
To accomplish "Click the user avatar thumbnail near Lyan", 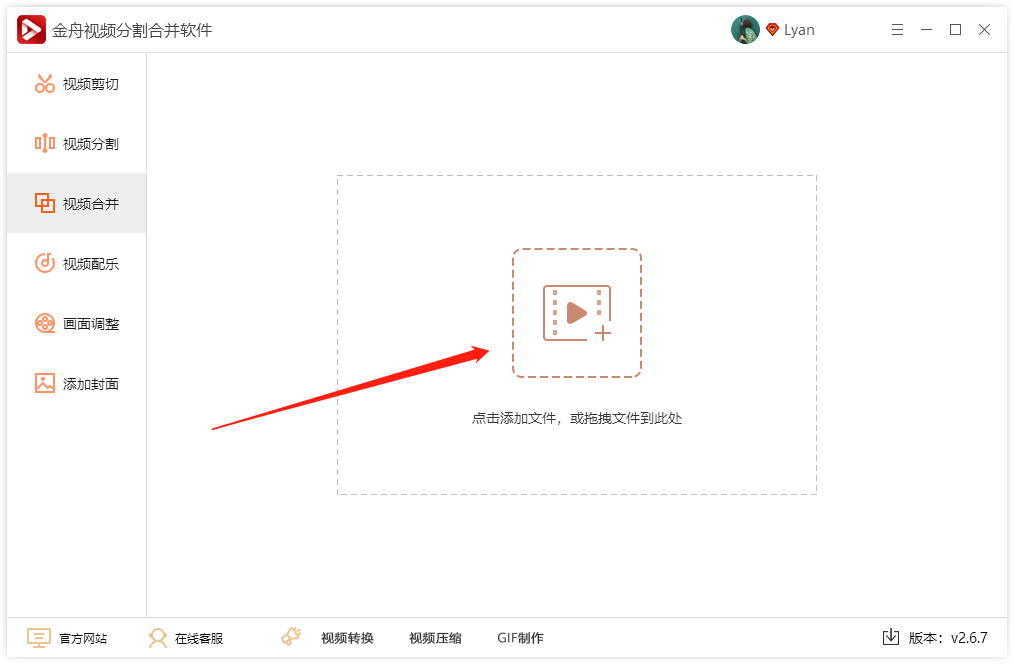I will coord(746,29).
